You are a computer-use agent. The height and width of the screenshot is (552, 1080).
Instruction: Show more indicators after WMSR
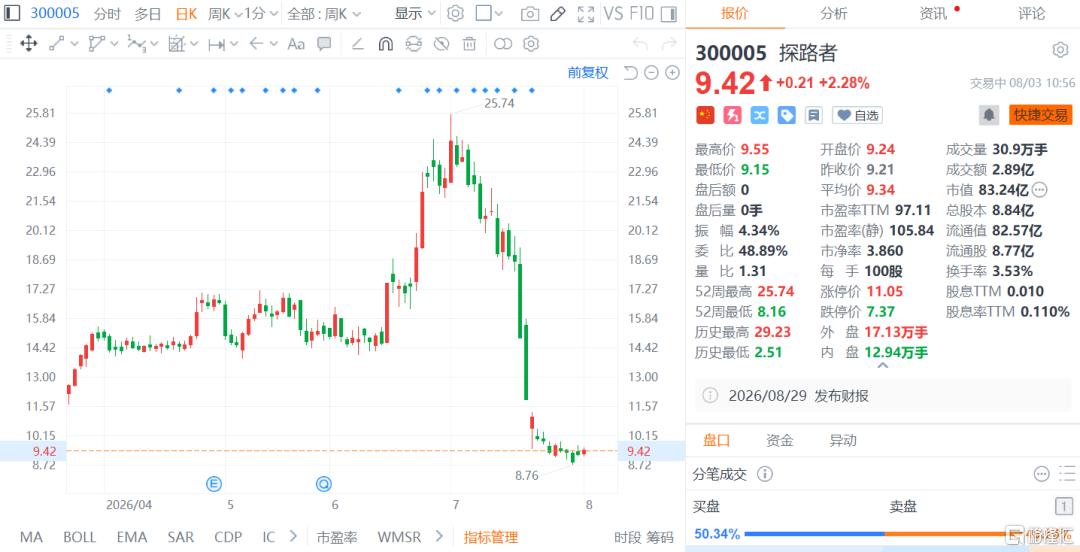tap(441, 536)
